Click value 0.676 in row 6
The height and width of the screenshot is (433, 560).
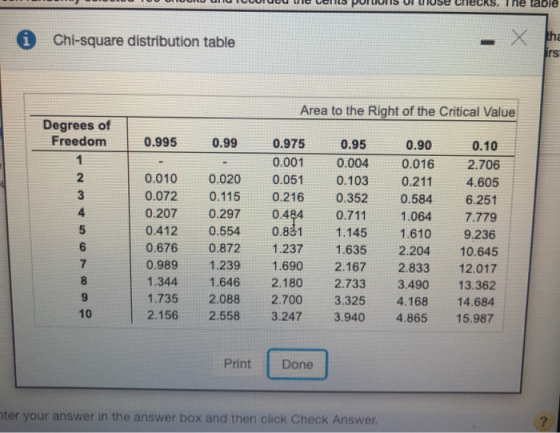pos(162,248)
